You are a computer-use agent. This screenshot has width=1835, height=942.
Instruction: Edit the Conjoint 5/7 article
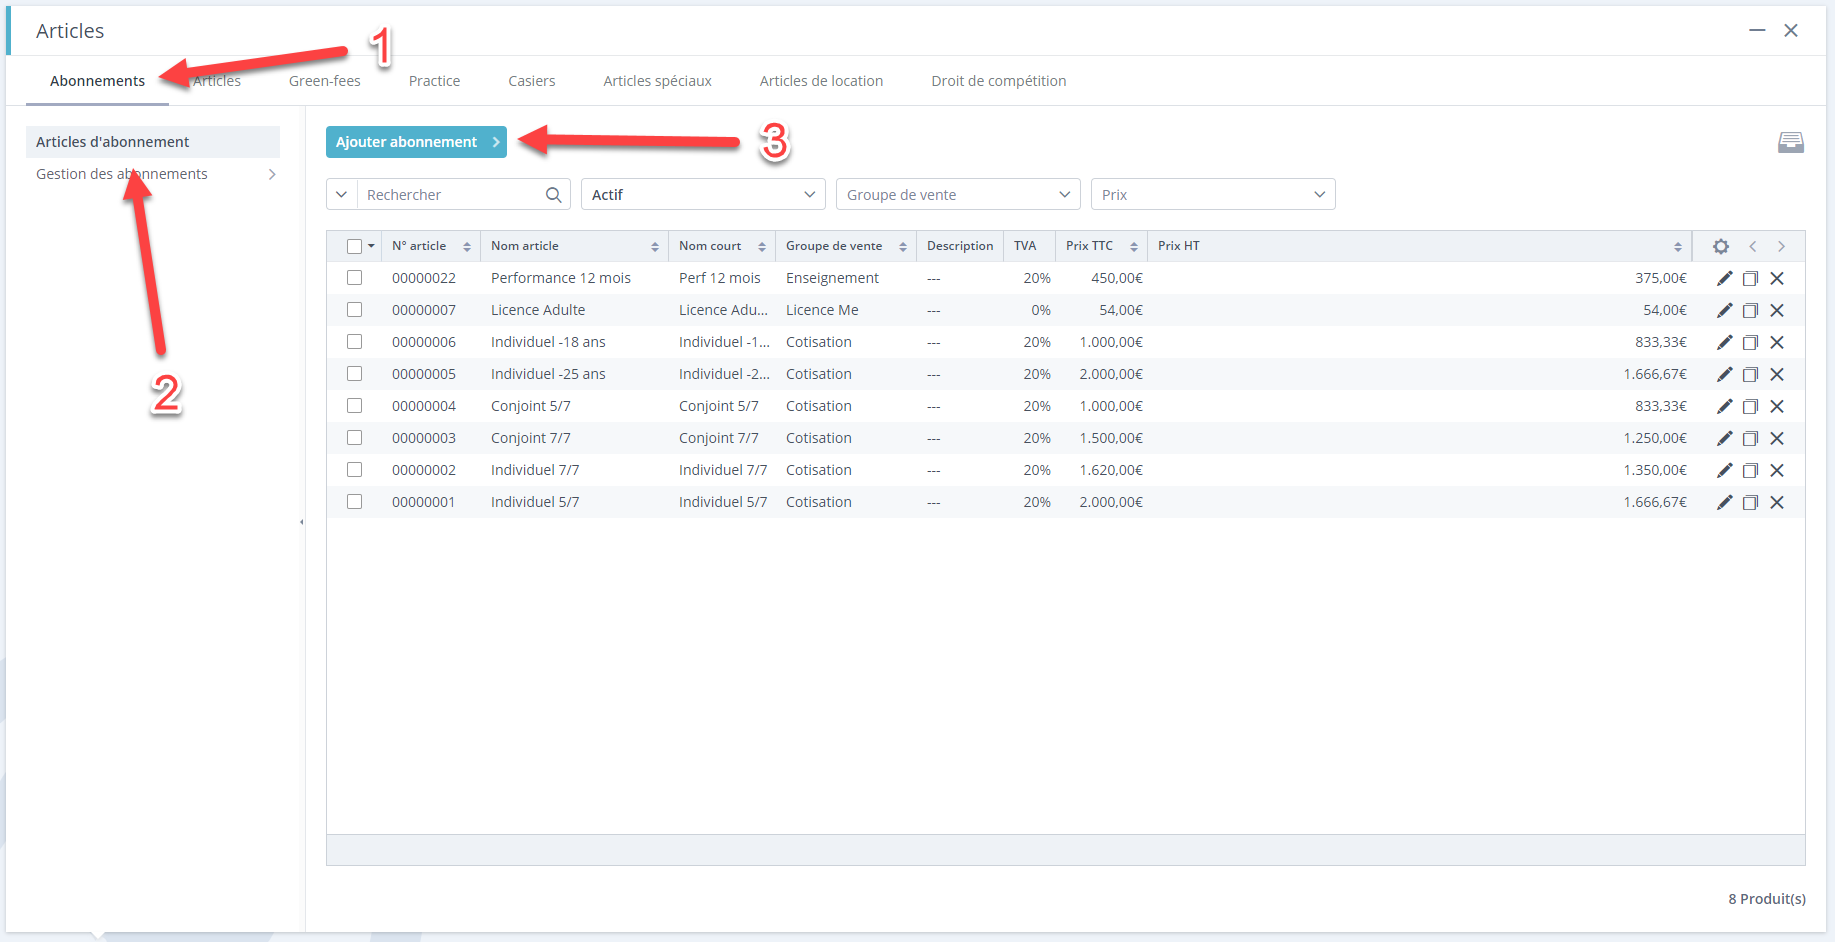[1724, 406]
